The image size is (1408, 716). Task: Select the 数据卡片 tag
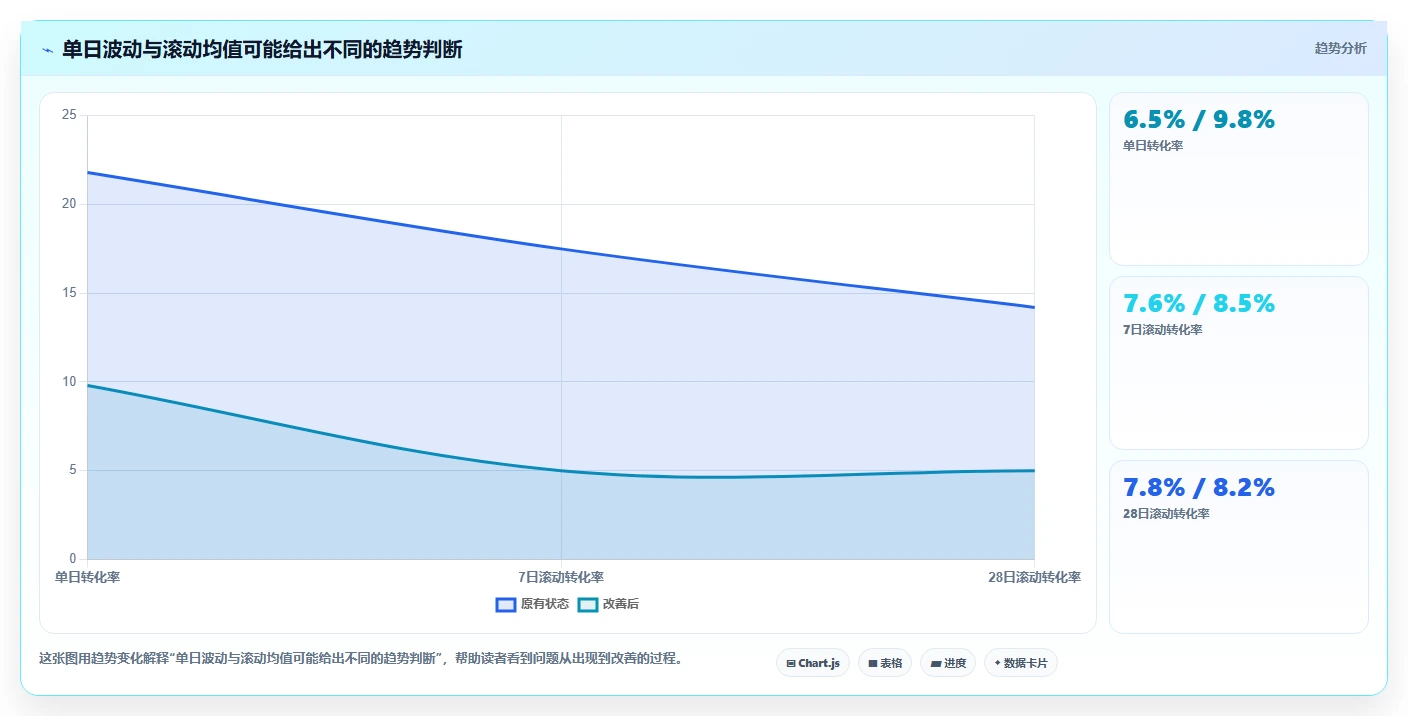point(1021,663)
